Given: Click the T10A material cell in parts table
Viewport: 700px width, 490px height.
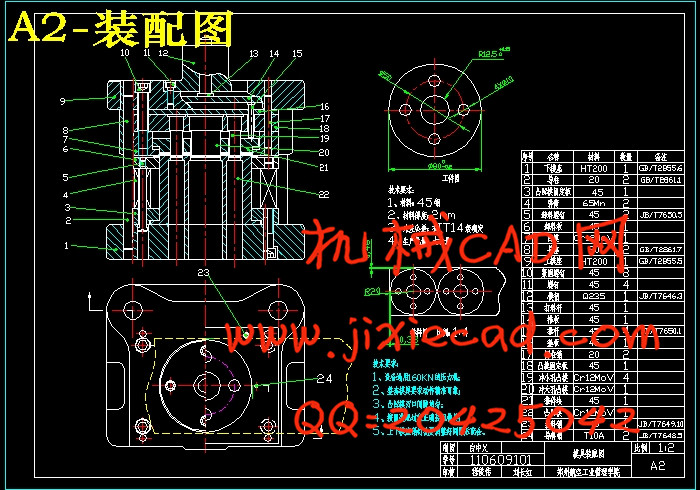Looking at the screenshot, I should coord(593,437).
